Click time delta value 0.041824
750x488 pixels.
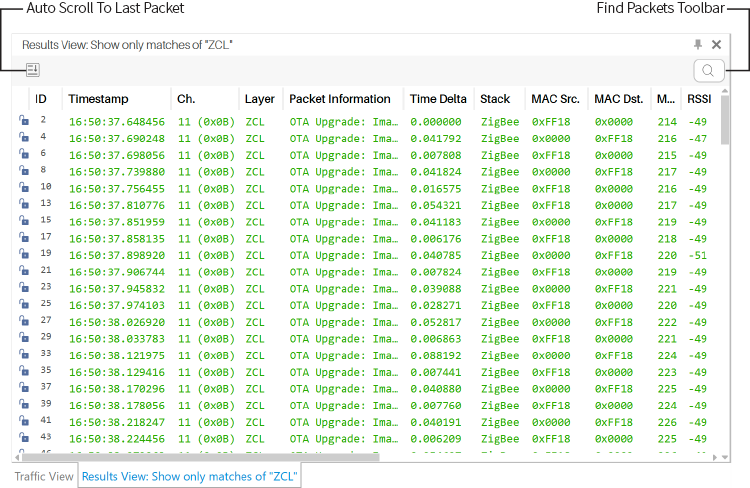[x=436, y=172]
